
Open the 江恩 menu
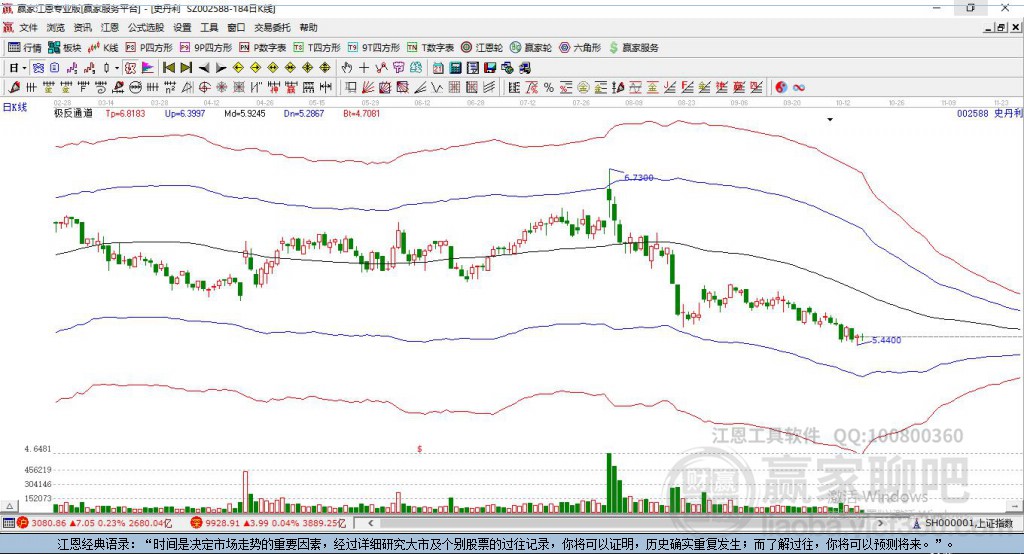point(110,27)
